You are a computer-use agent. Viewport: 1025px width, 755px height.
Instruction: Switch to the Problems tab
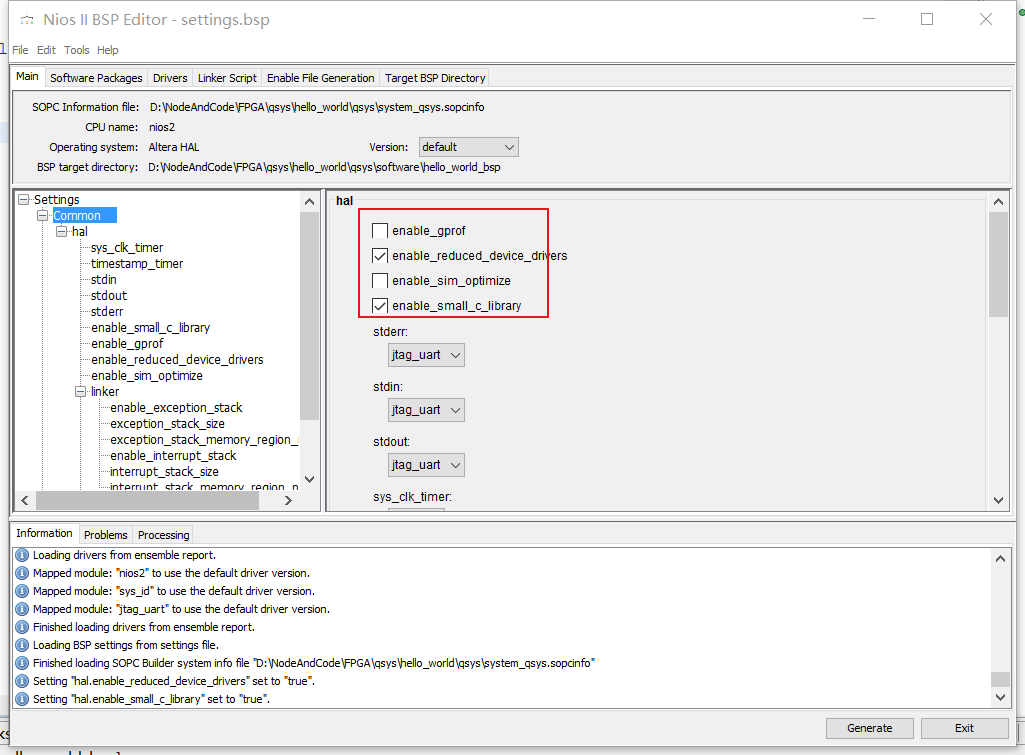[x=105, y=534]
